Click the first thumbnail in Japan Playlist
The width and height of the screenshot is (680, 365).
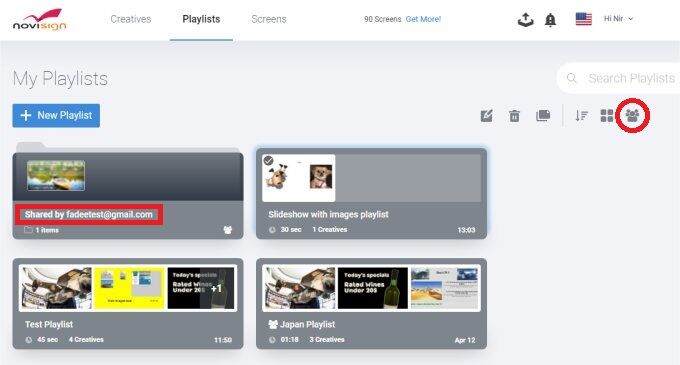click(x=300, y=288)
